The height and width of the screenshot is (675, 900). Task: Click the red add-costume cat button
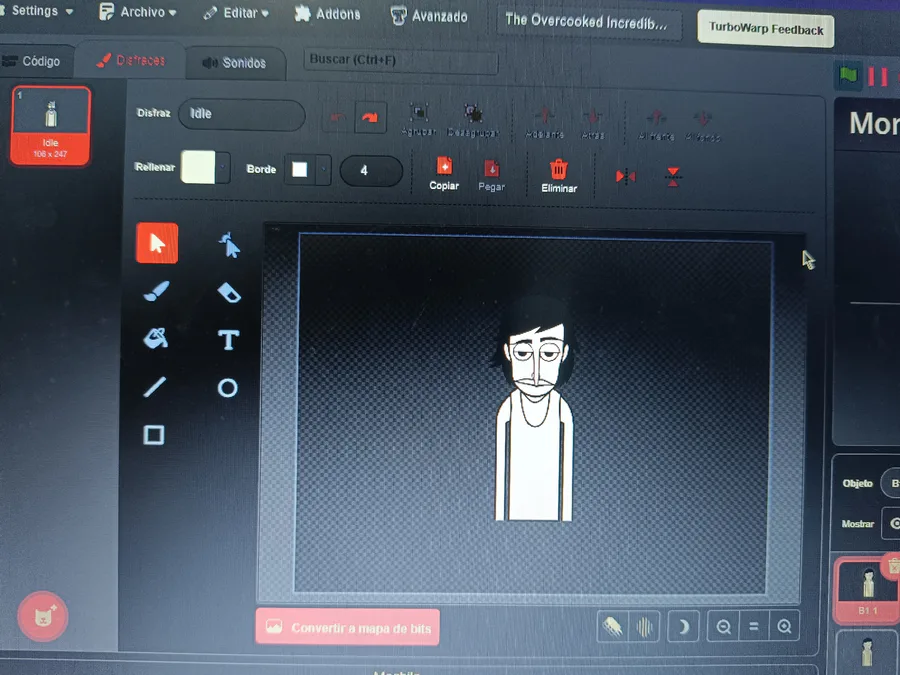[x=43, y=617]
